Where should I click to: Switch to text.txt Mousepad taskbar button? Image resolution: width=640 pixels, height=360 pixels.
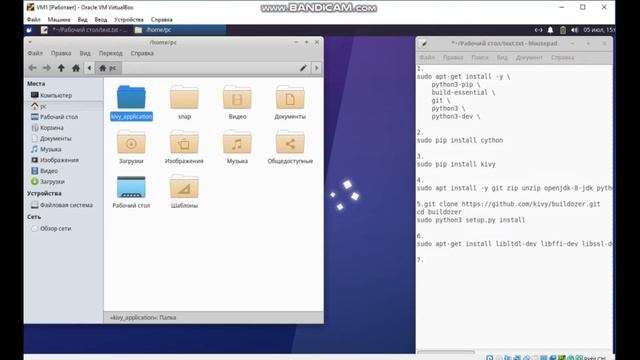click(x=85, y=30)
